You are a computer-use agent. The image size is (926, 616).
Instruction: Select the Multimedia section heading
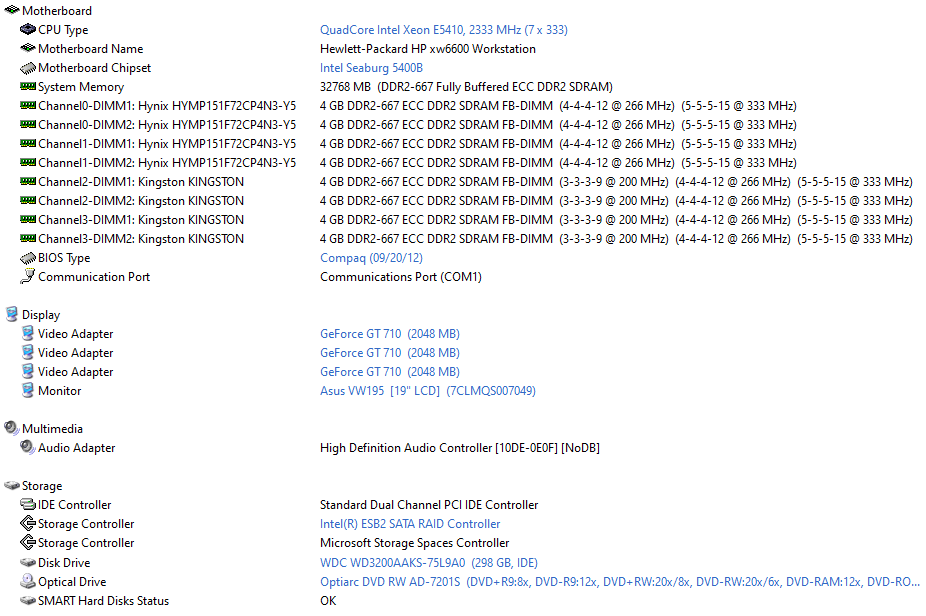52,429
